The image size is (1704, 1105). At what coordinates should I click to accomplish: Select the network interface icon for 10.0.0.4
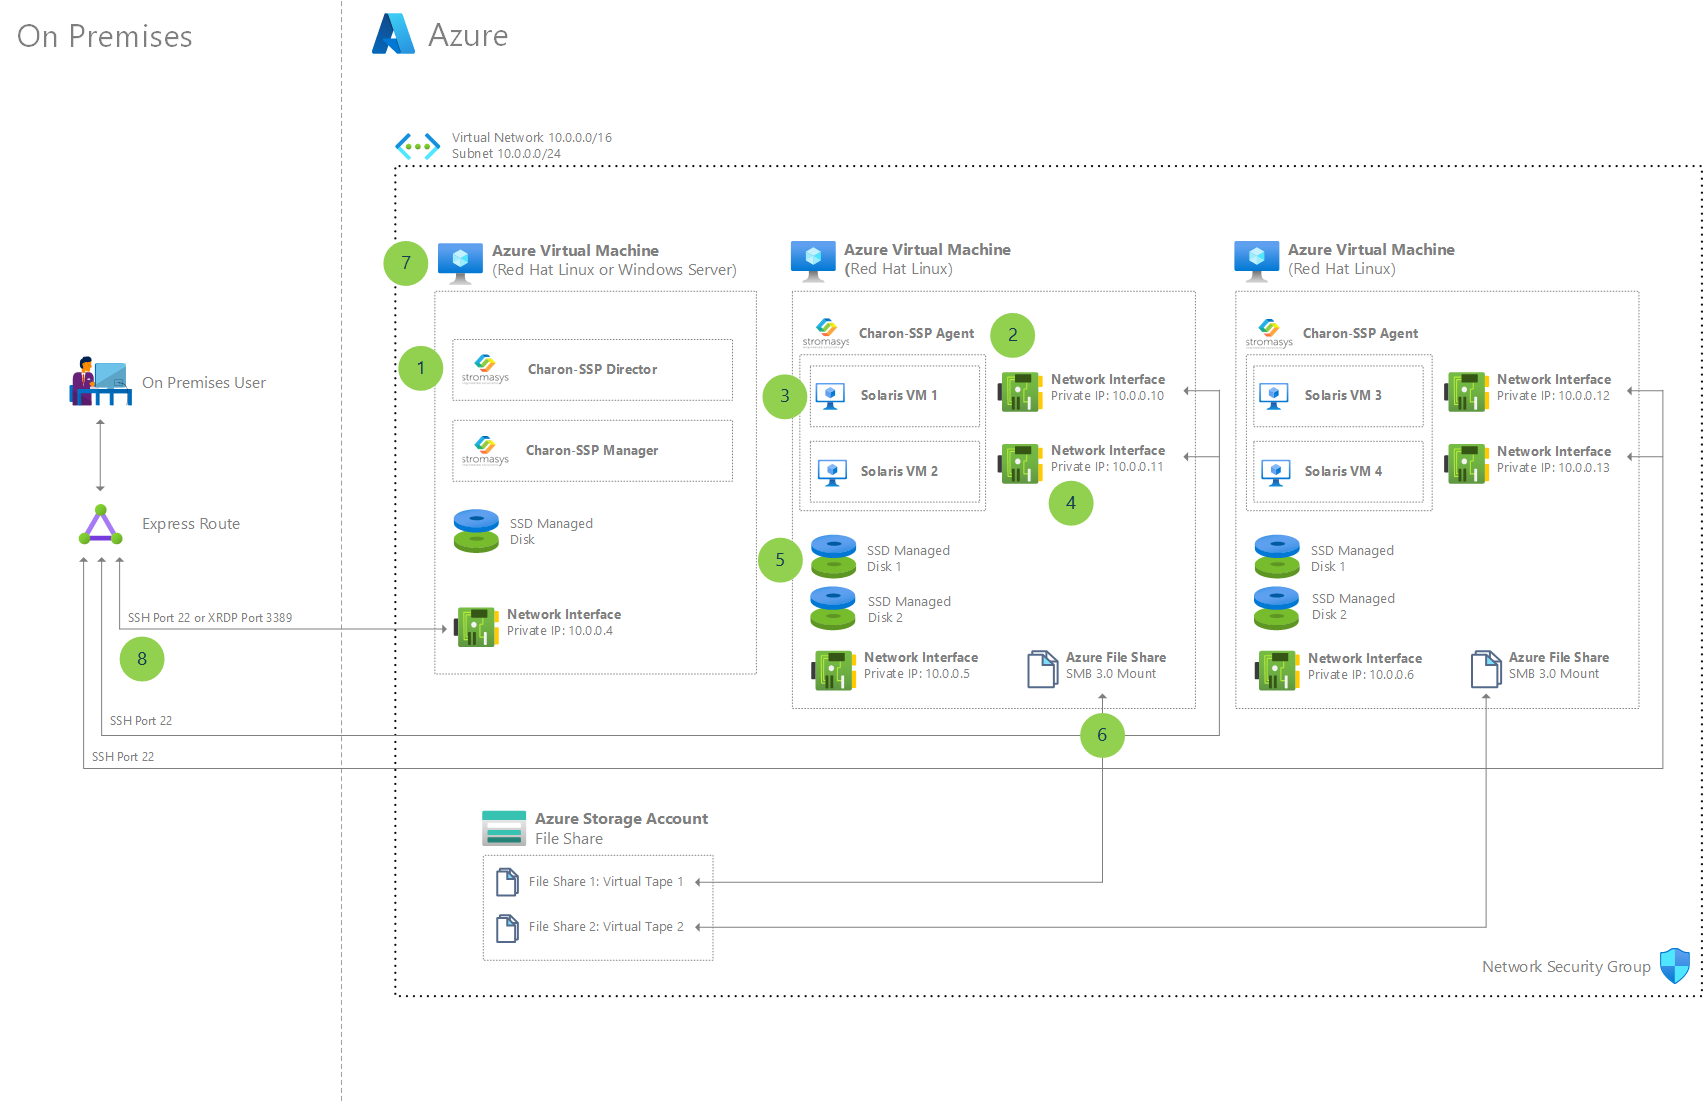coord(476,627)
